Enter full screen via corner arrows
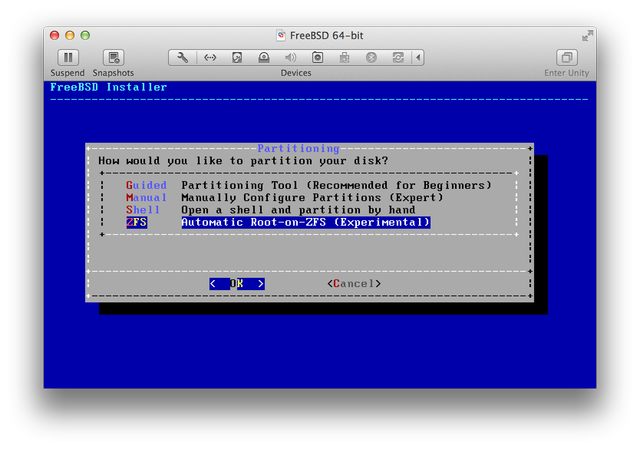 [x=587, y=36]
